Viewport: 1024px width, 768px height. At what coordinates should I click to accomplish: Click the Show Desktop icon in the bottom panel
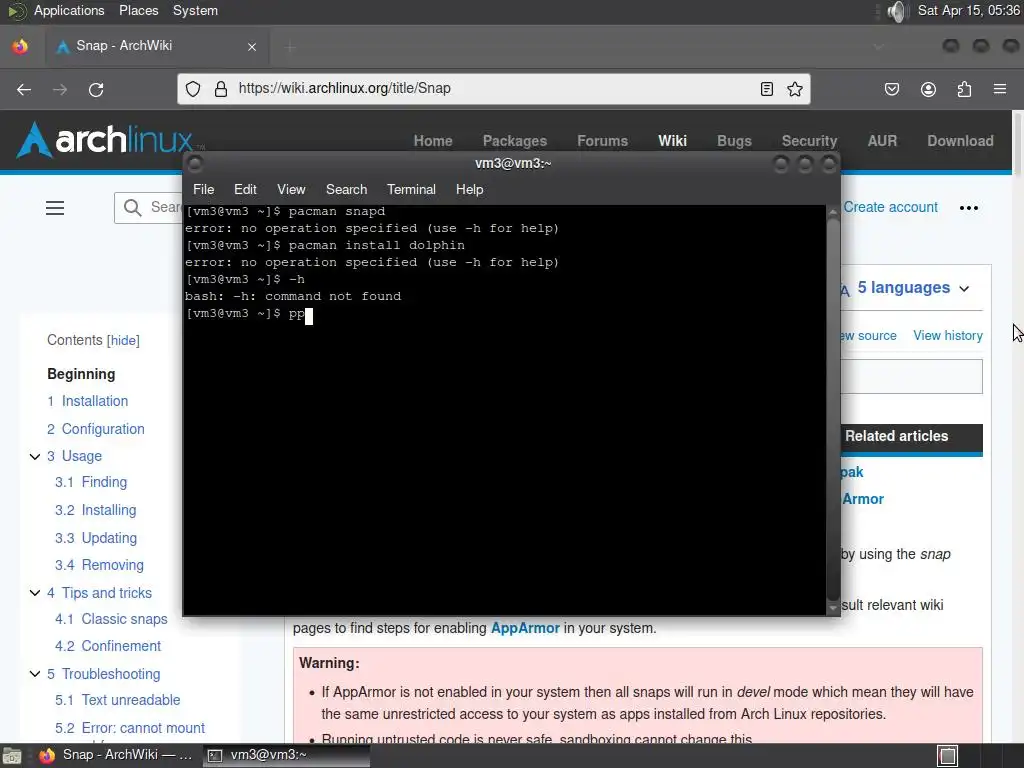(x=11, y=756)
